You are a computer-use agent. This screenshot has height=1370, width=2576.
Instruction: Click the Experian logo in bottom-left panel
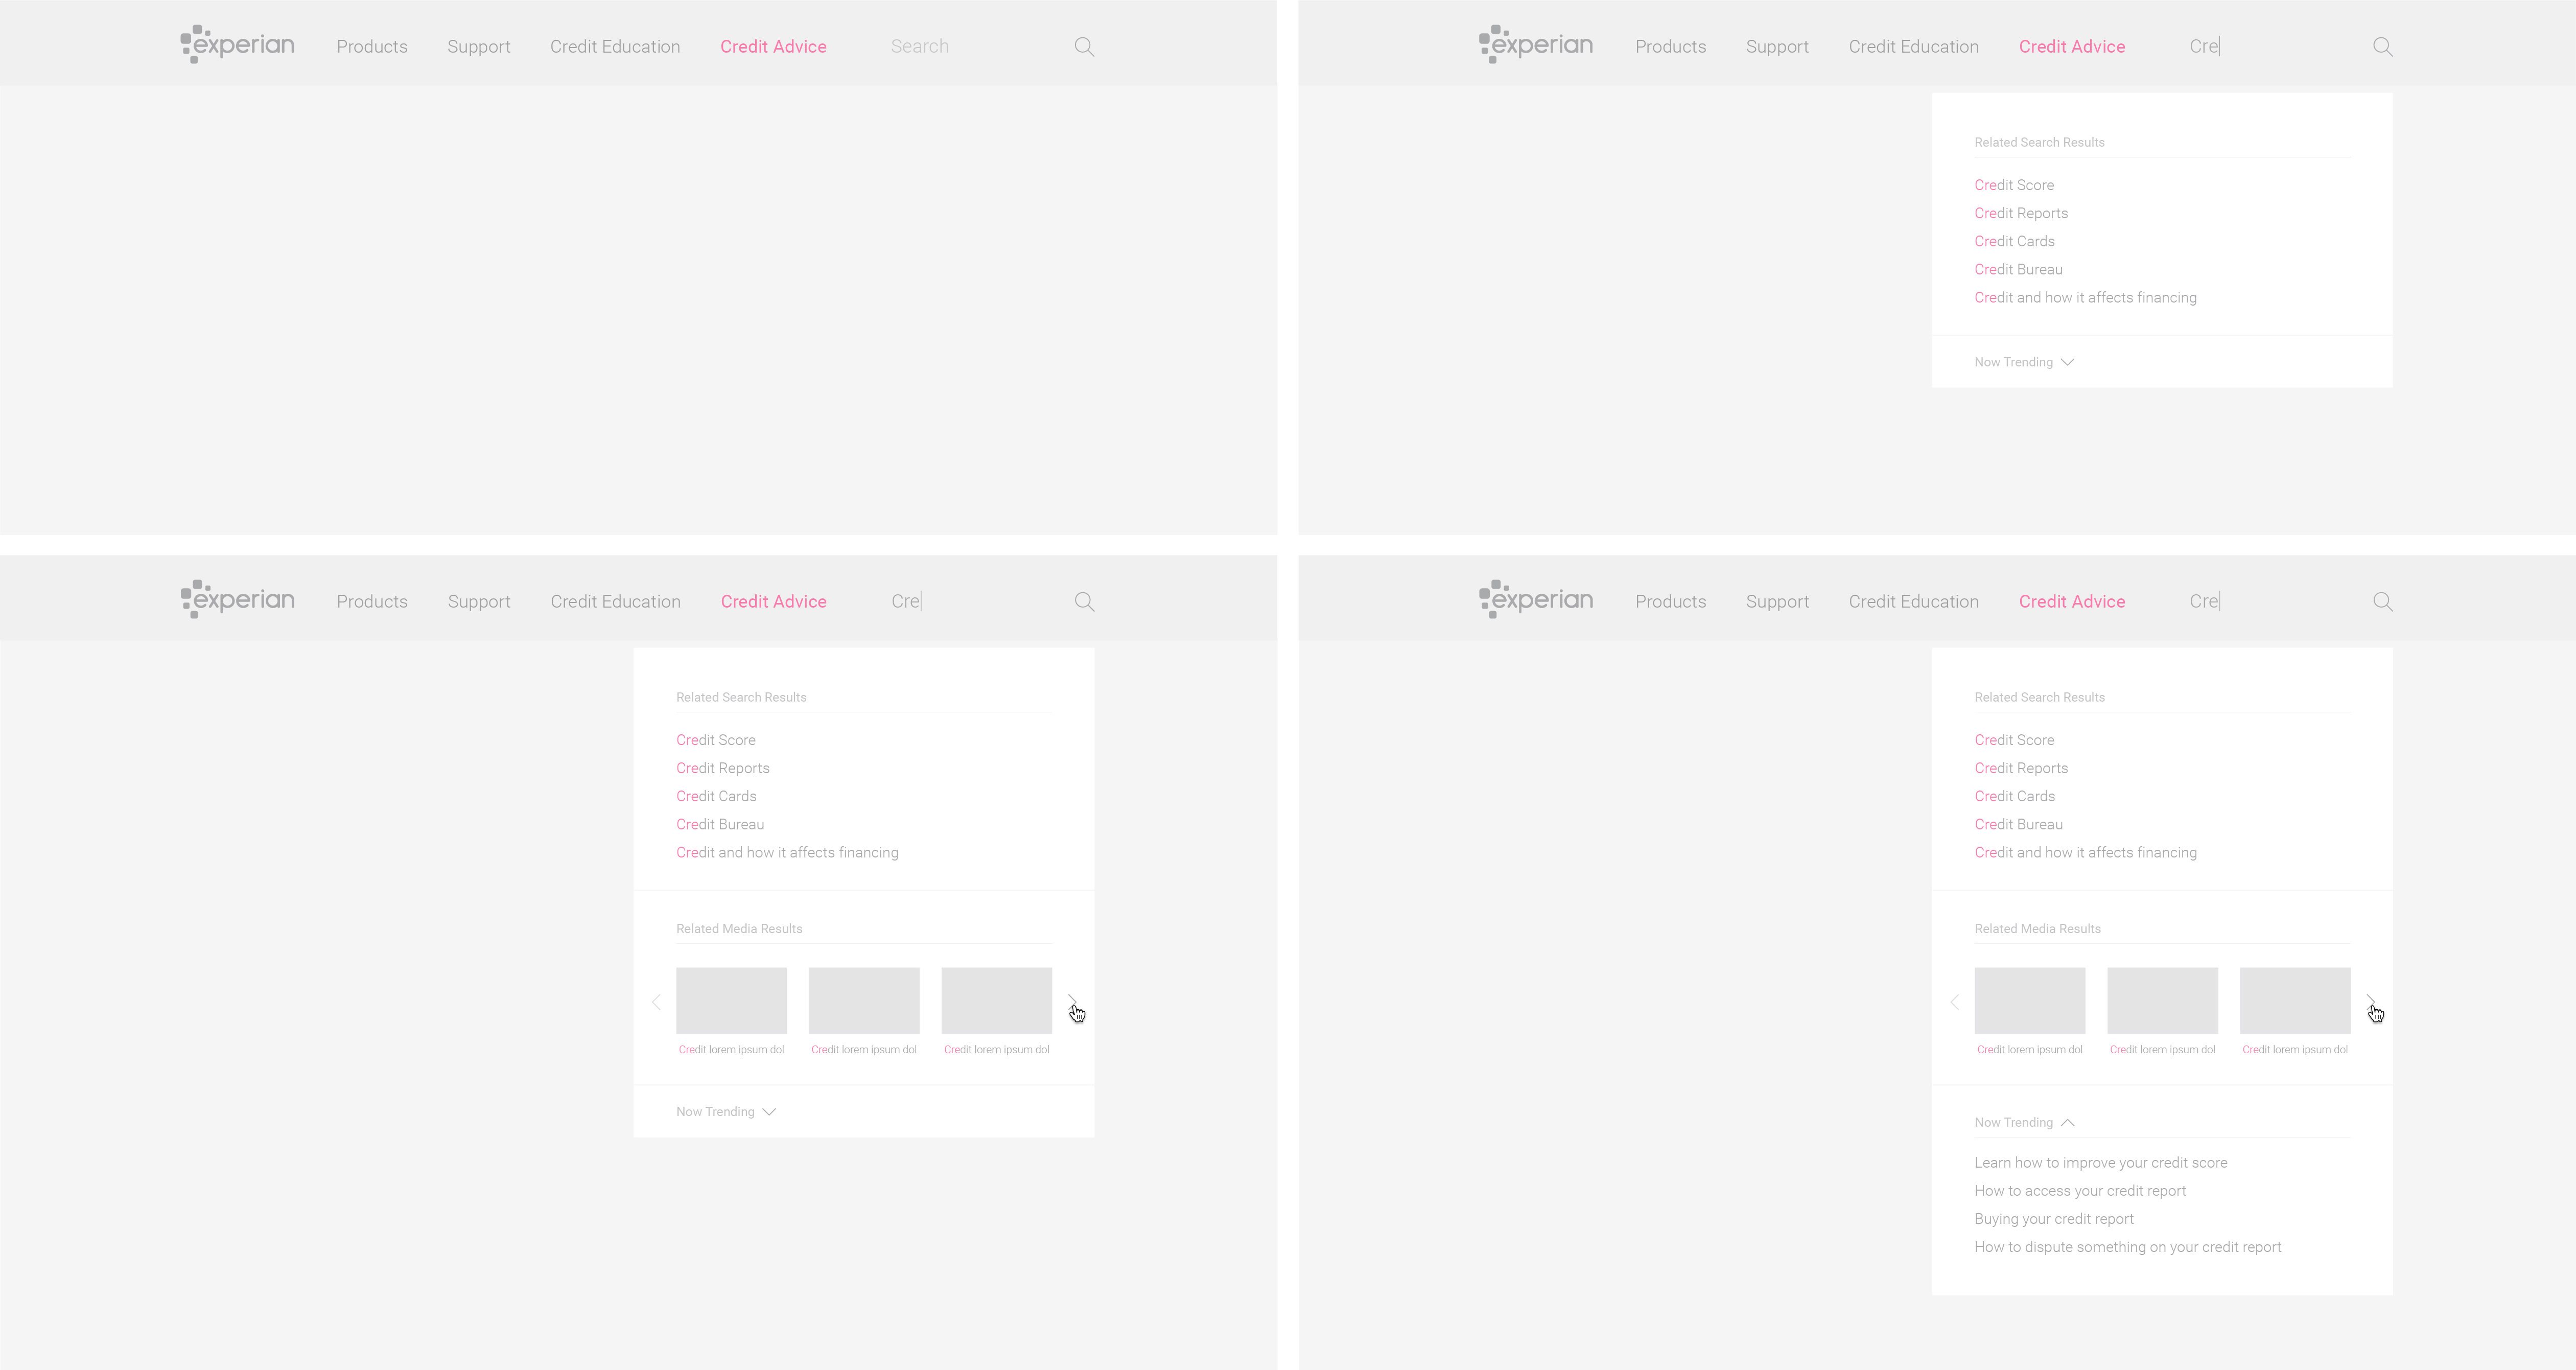pos(237,599)
